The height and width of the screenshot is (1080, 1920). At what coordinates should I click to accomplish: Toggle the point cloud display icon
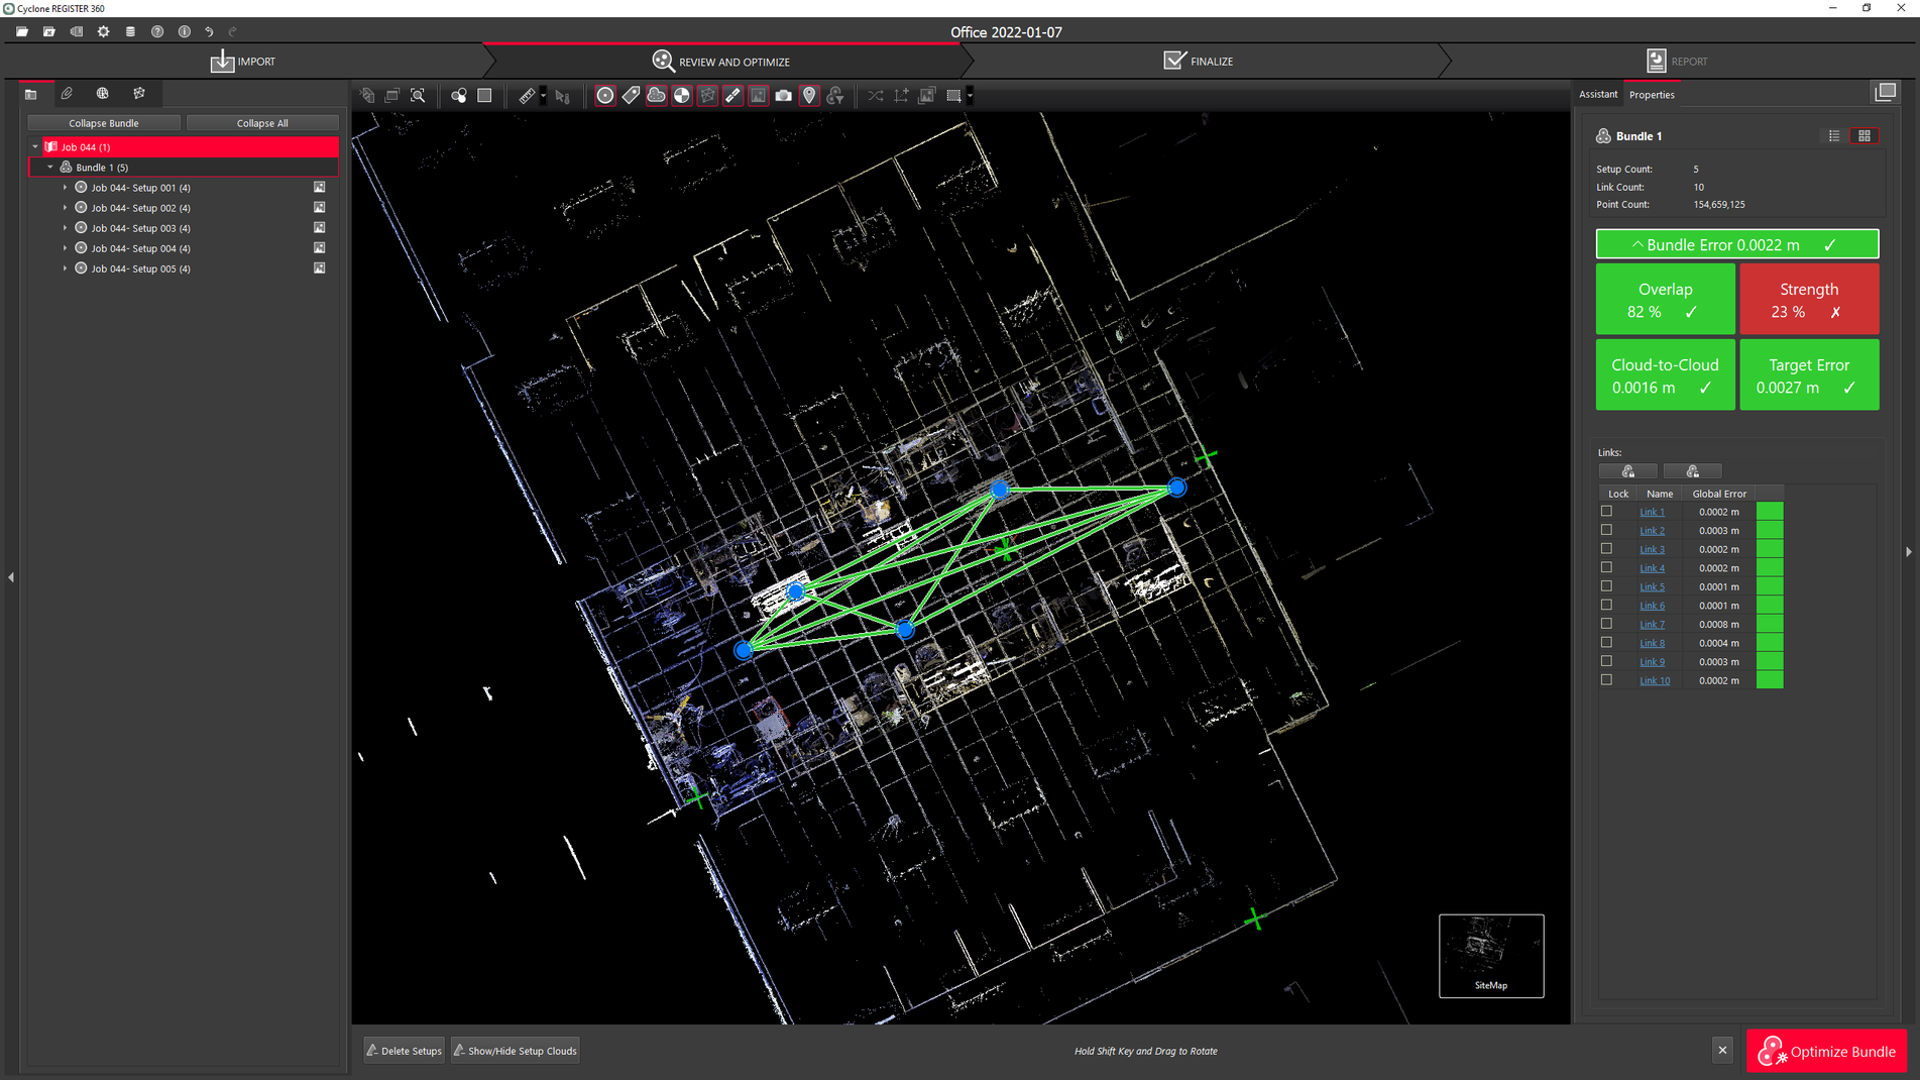[656, 96]
